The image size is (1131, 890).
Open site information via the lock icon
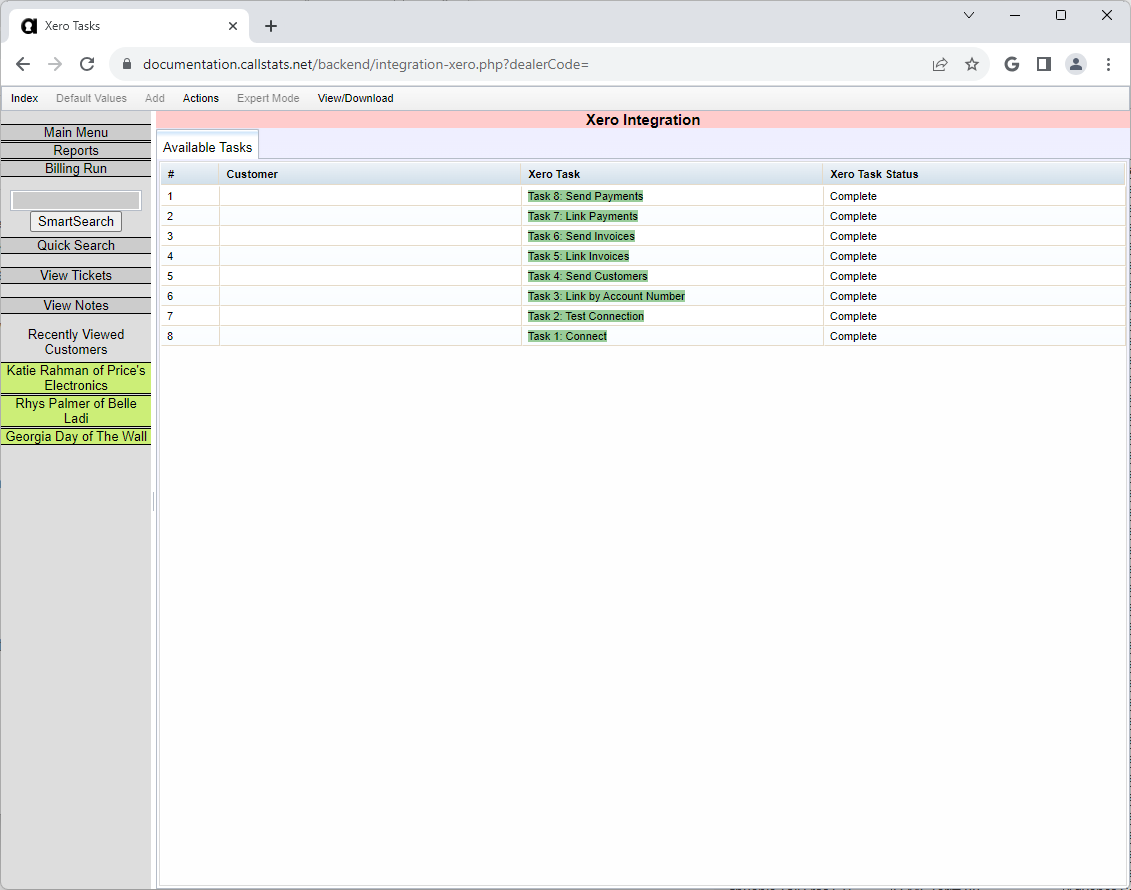(x=126, y=63)
